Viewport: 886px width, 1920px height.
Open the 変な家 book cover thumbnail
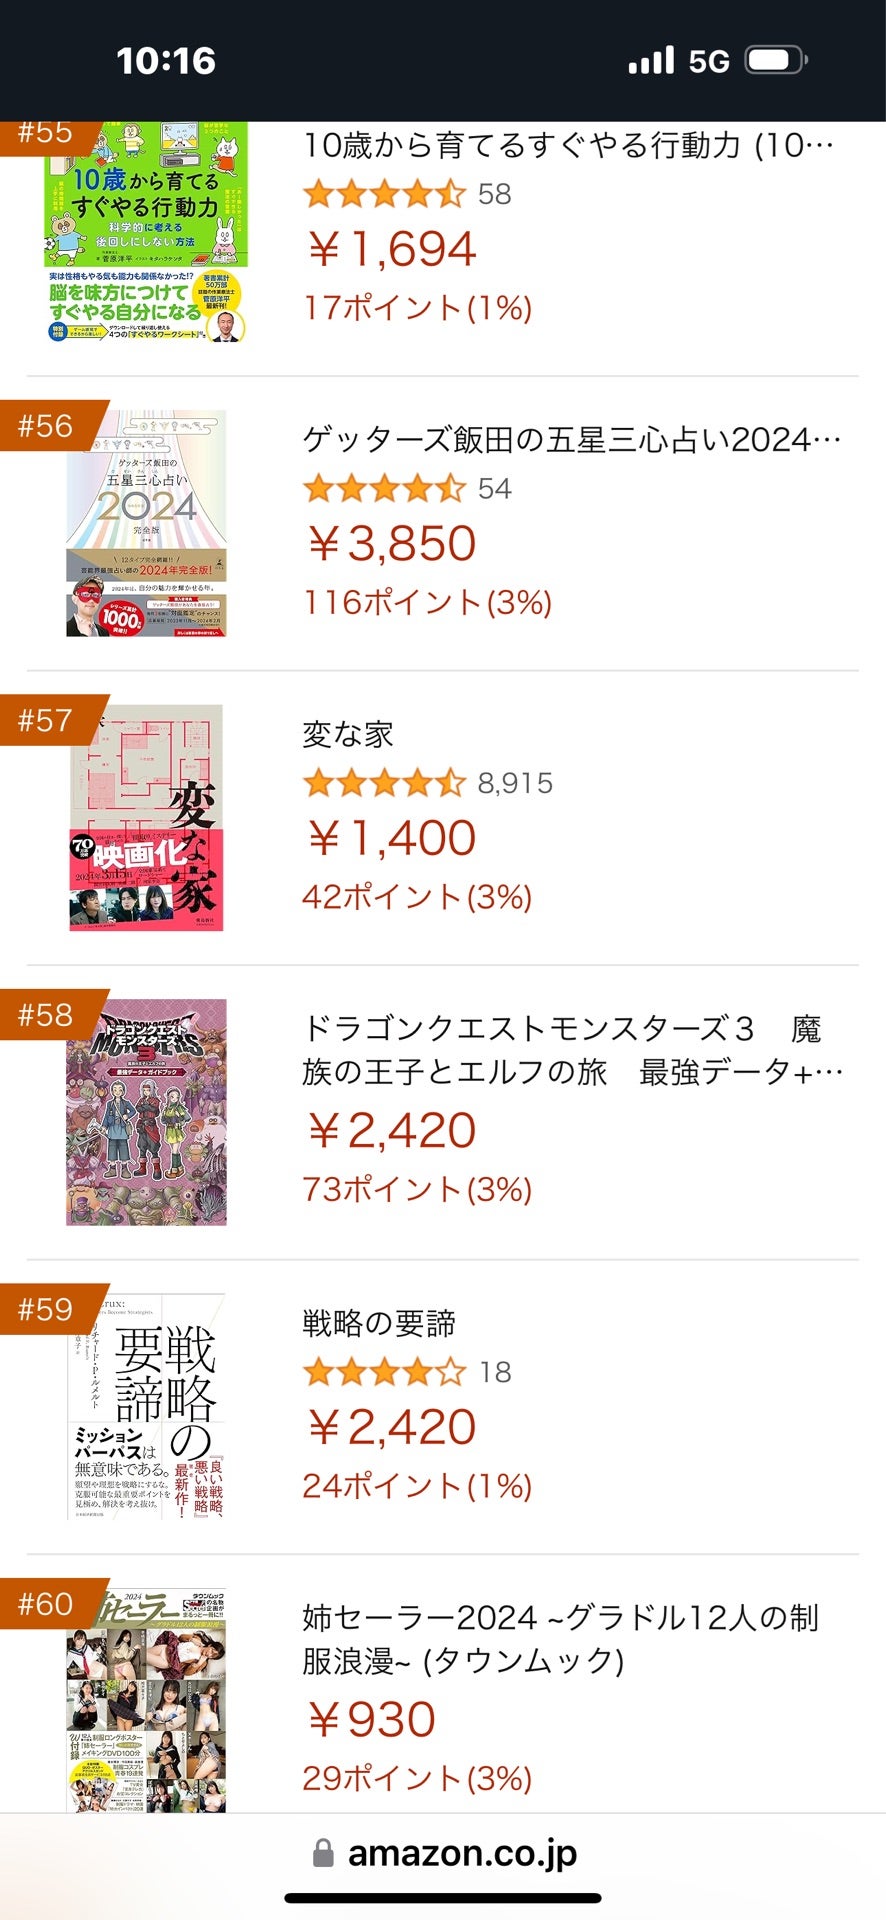[146, 818]
